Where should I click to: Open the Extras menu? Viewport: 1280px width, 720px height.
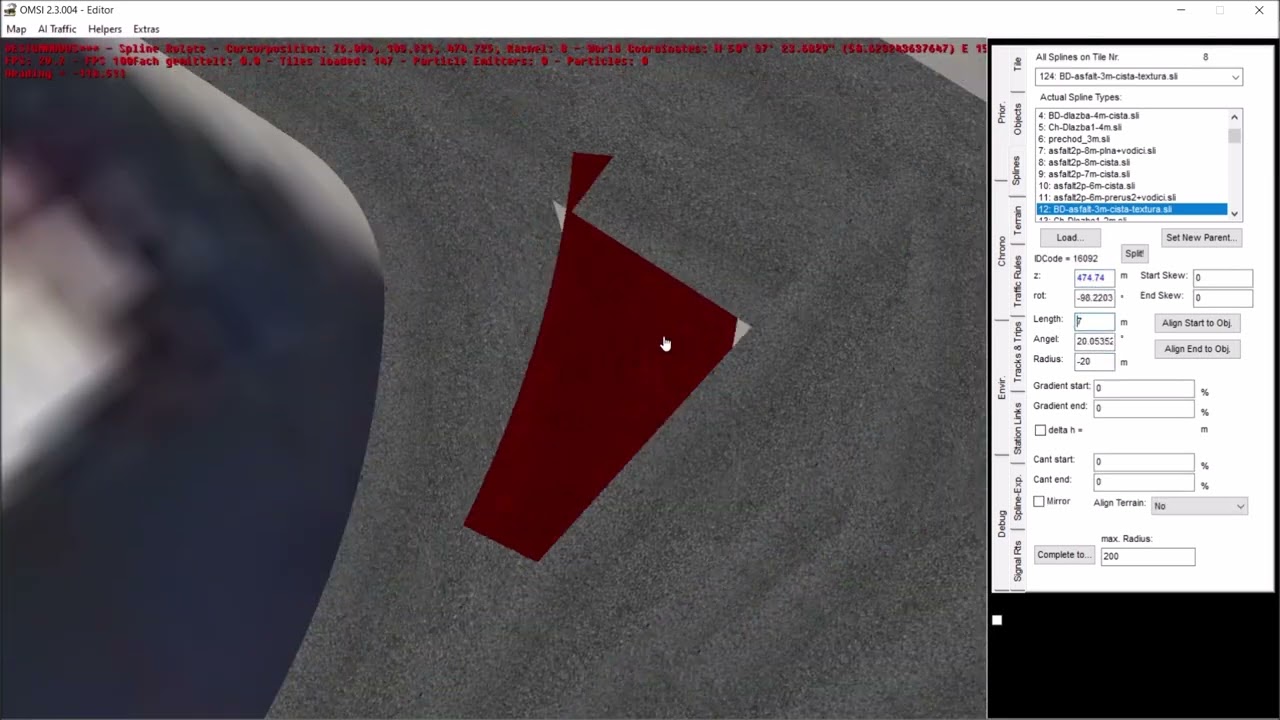(146, 29)
